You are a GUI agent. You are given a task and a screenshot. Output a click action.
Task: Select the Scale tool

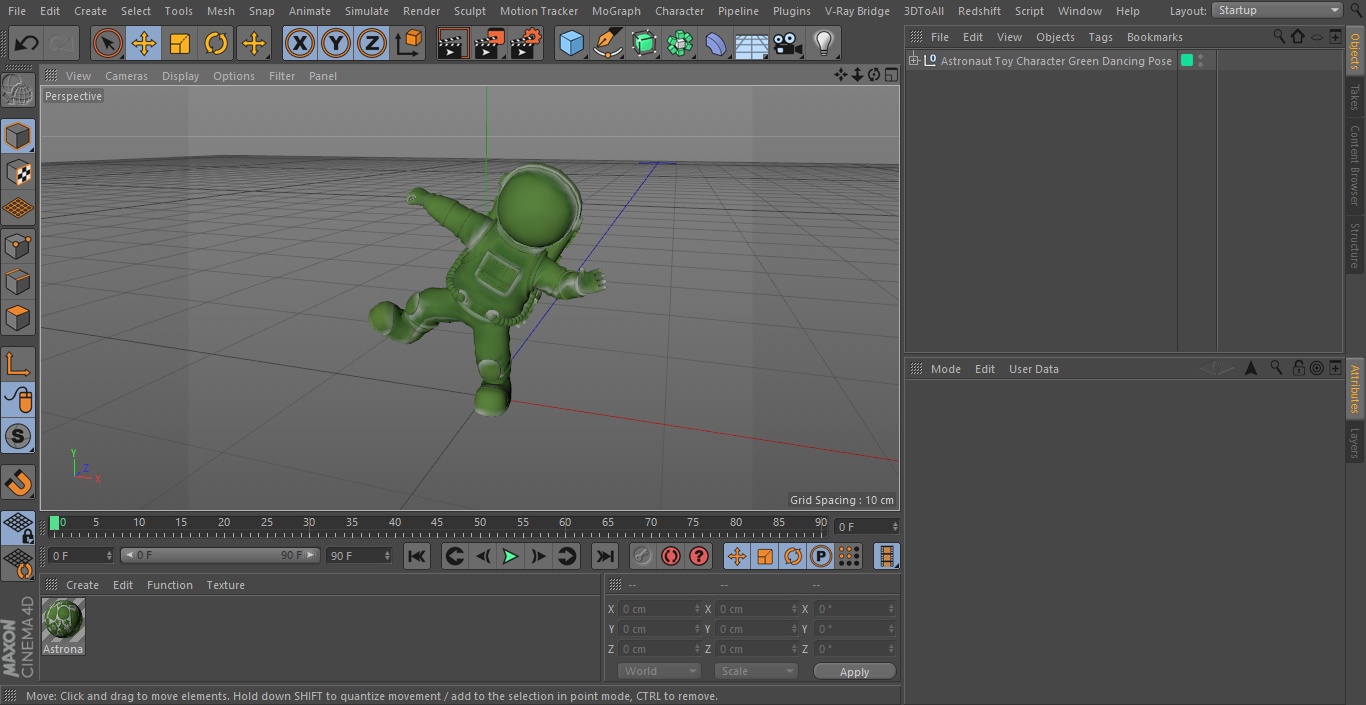coord(180,43)
